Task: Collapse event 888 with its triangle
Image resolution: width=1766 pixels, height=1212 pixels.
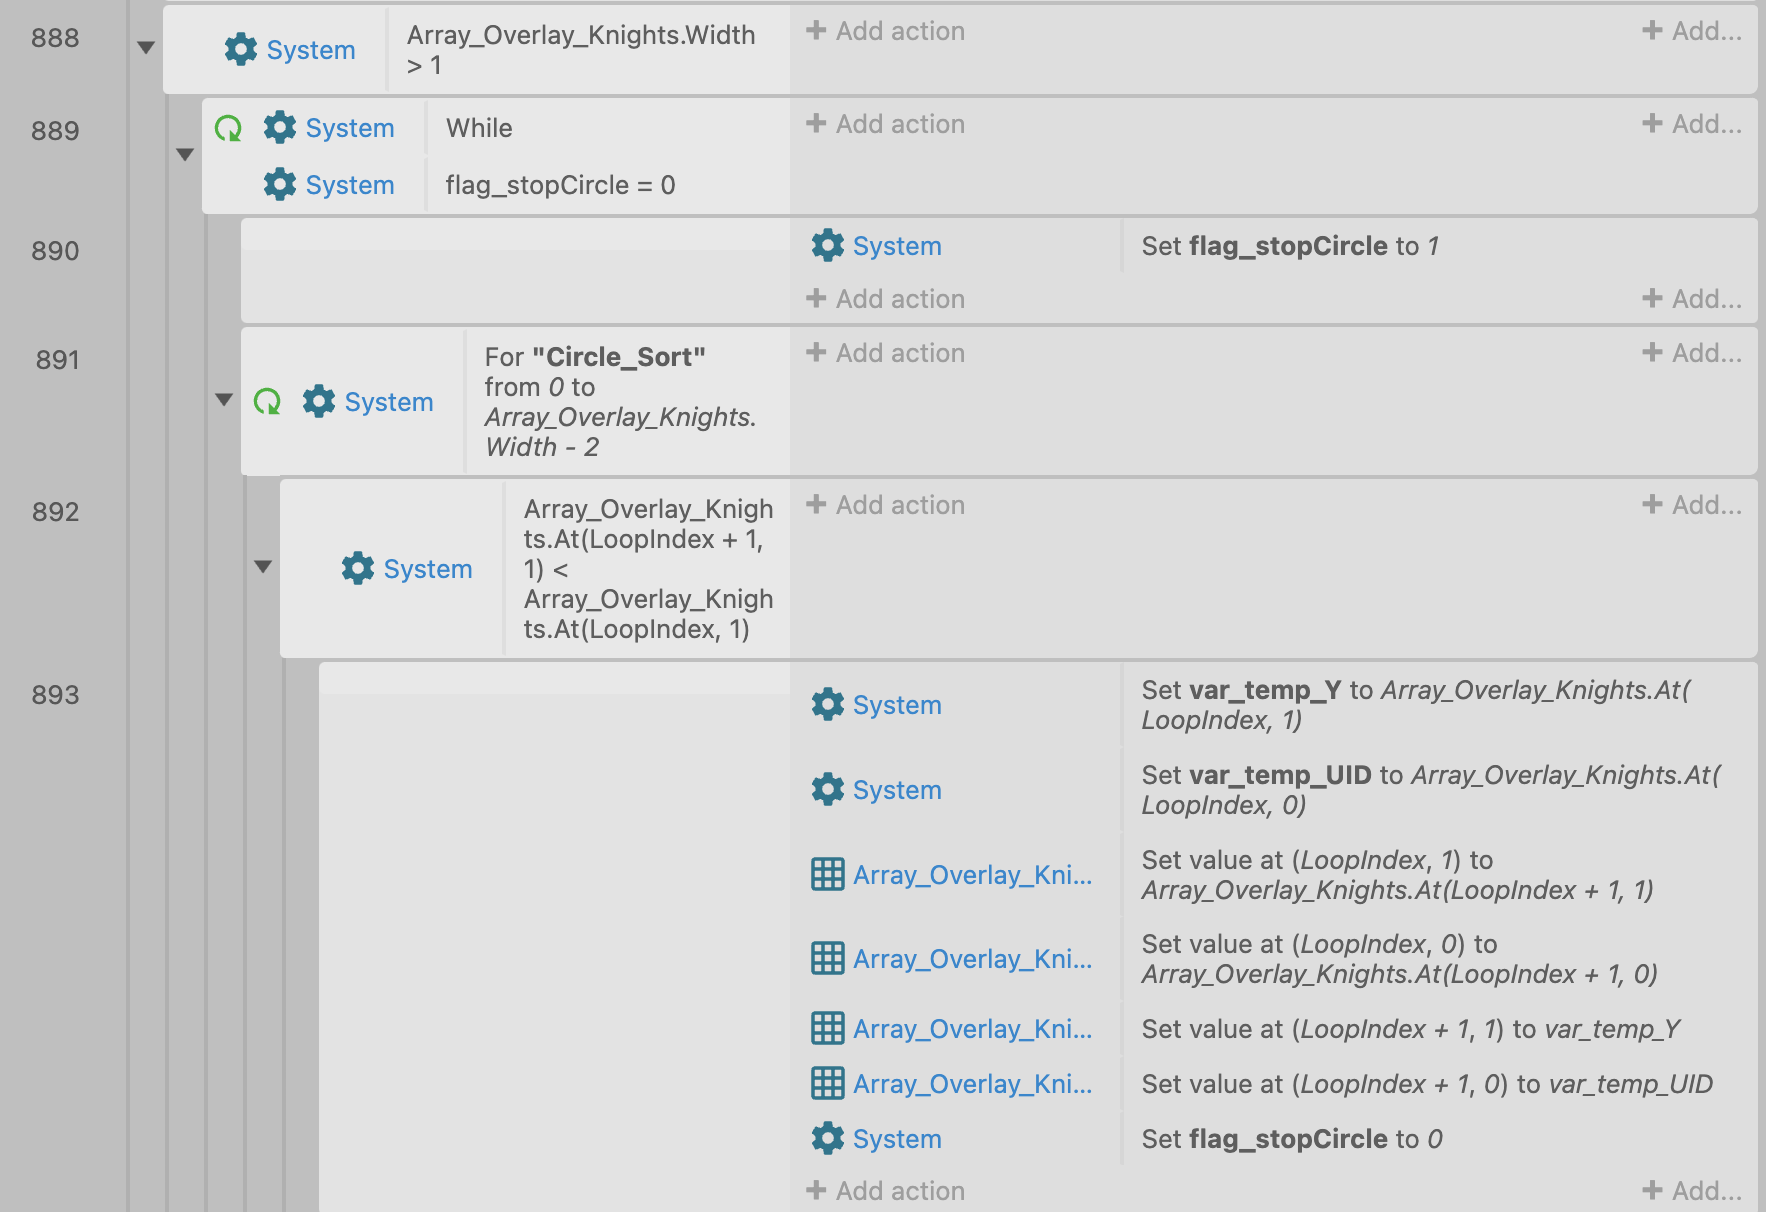Action: (146, 47)
